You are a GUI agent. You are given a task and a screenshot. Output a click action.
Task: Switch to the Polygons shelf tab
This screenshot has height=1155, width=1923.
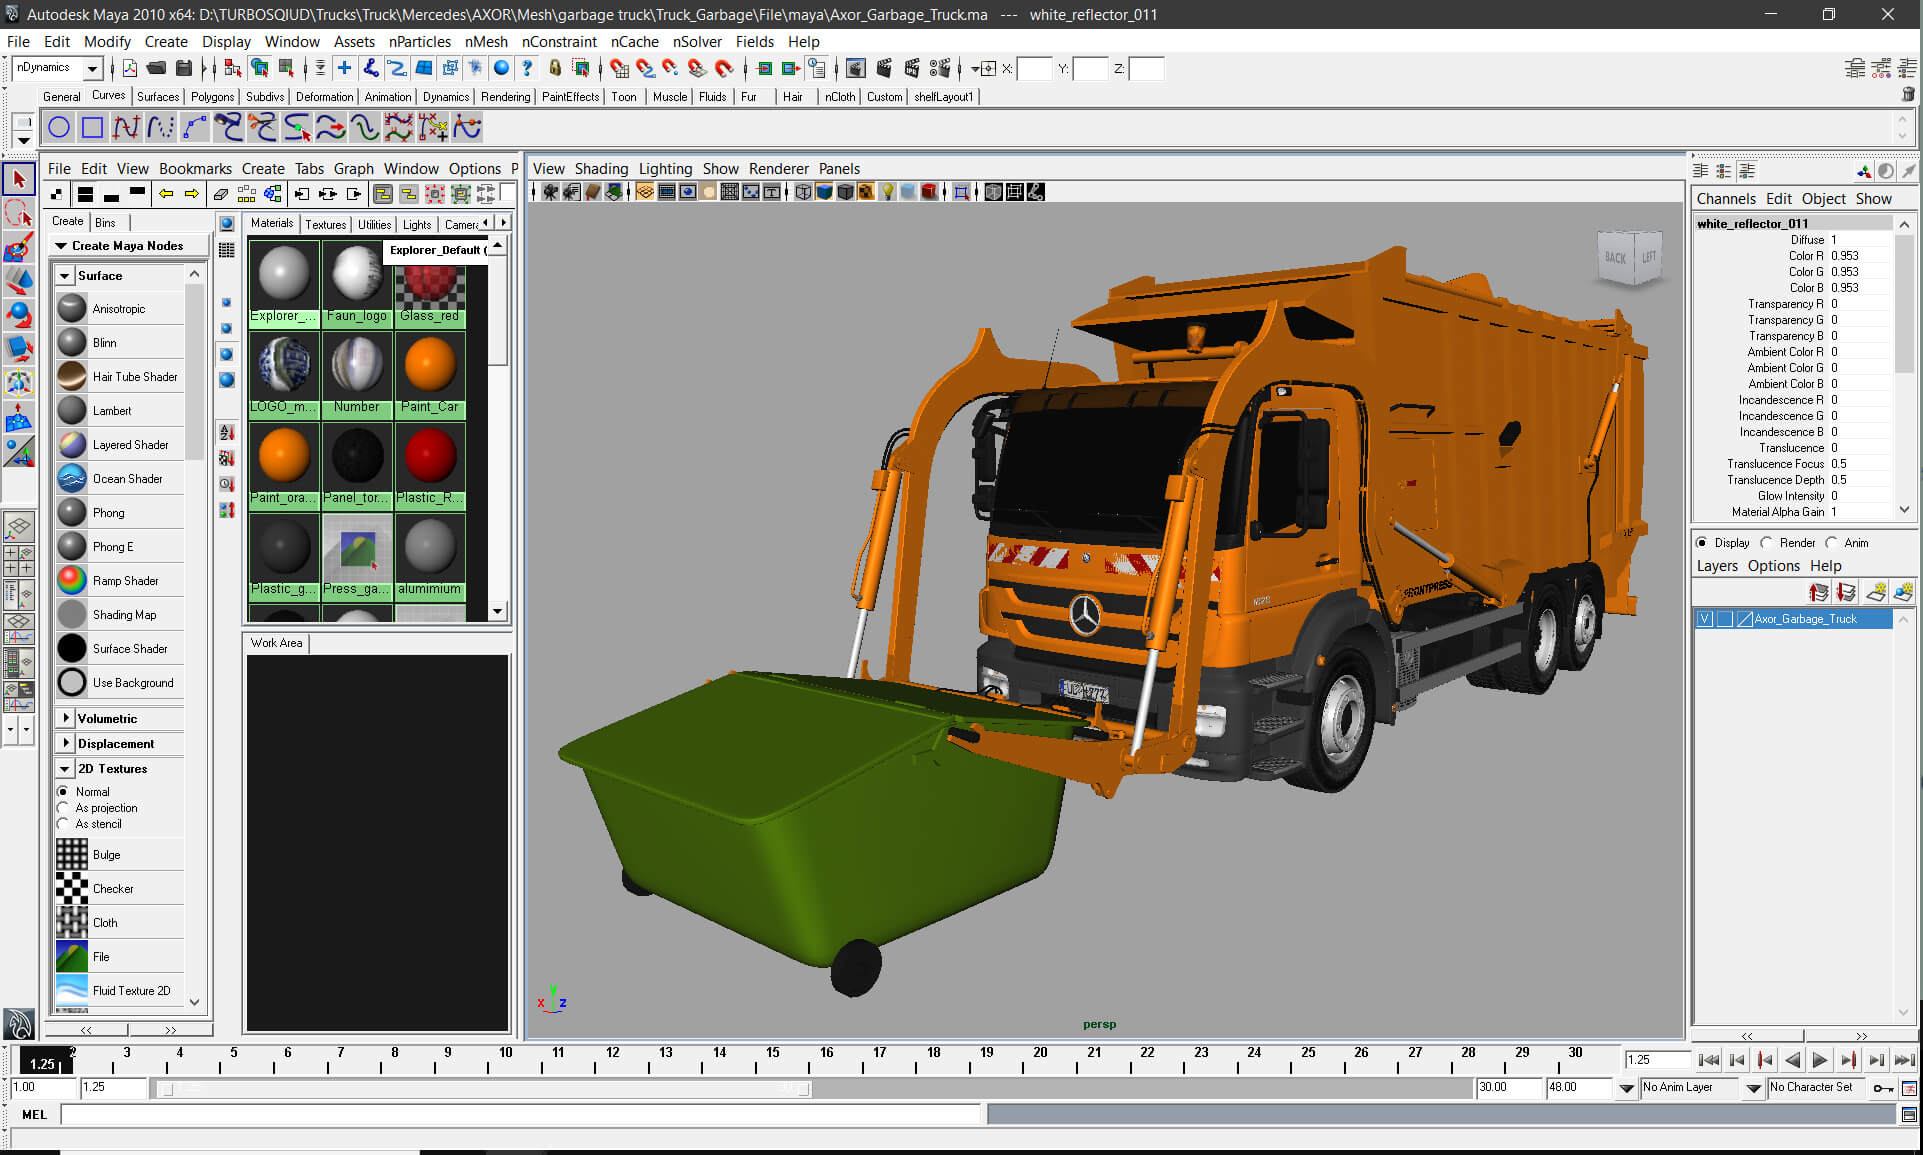click(x=212, y=97)
